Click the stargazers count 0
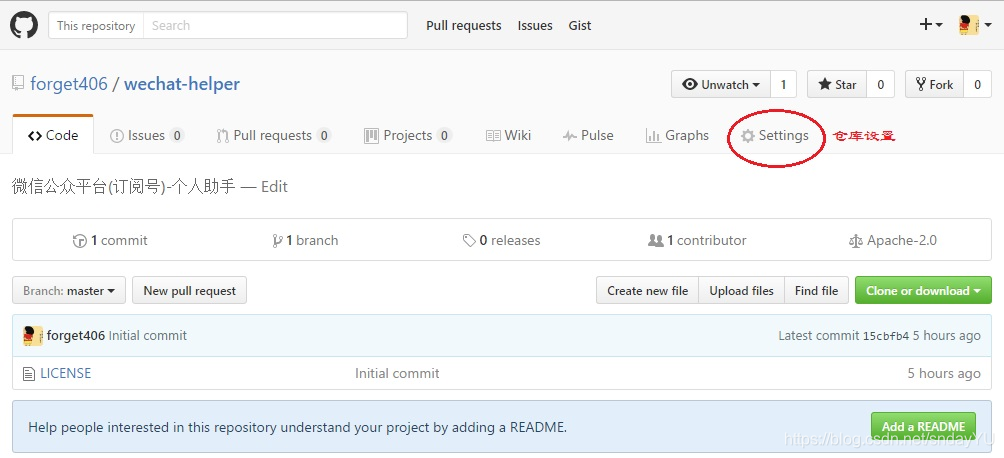The width and height of the screenshot is (1004, 458). point(880,85)
